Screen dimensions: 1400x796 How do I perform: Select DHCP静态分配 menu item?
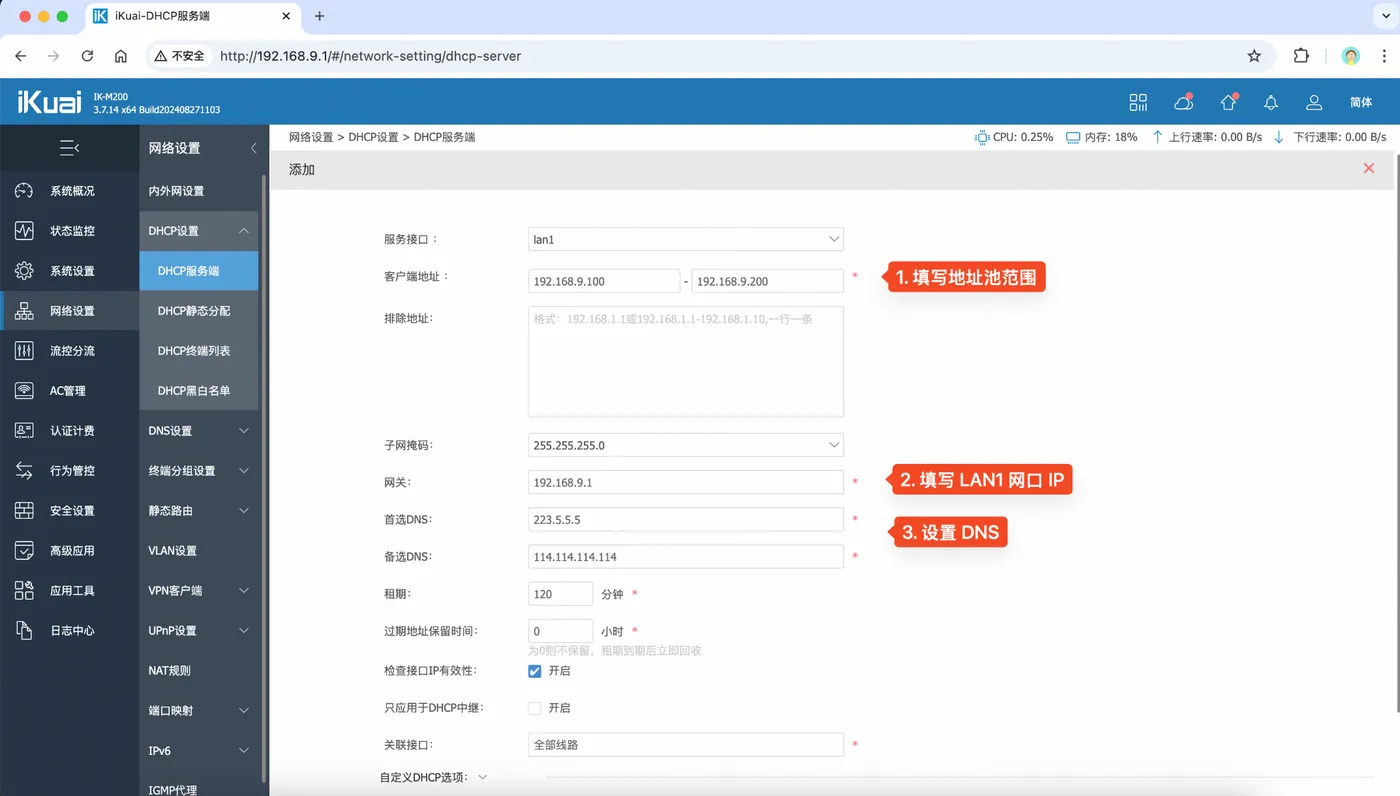(199, 311)
